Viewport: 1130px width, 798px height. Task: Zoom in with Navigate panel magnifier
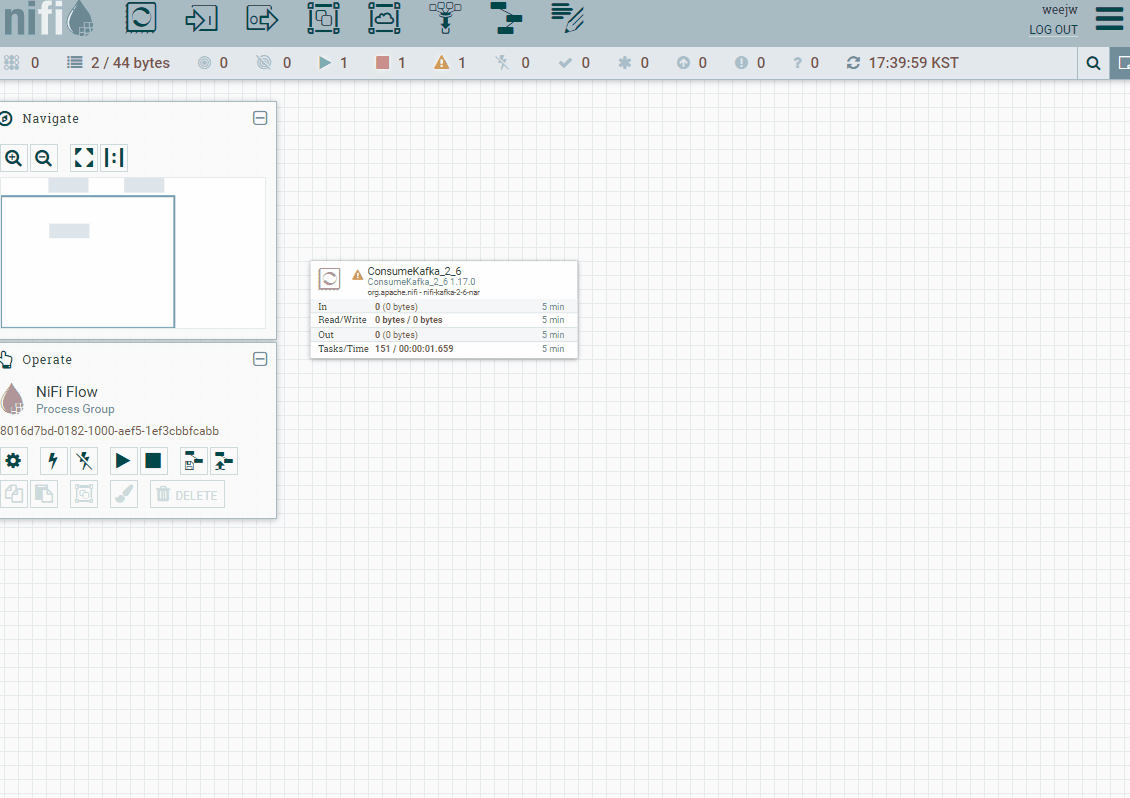pyautogui.click(x=14, y=158)
